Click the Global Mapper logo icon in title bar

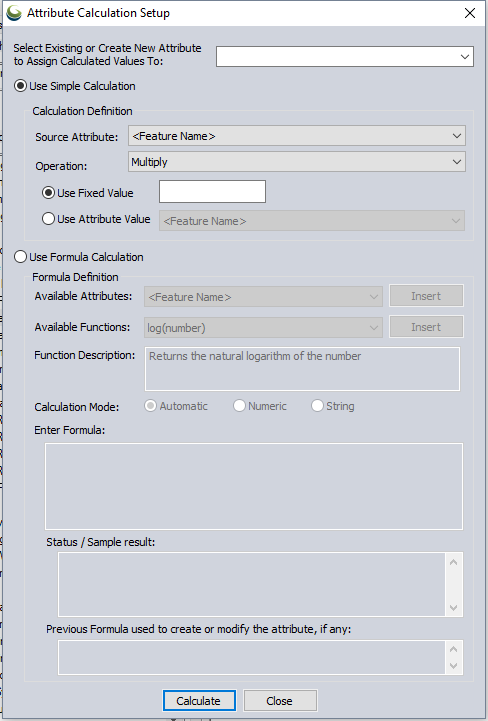pyautogui.click(x=14, y=13)
